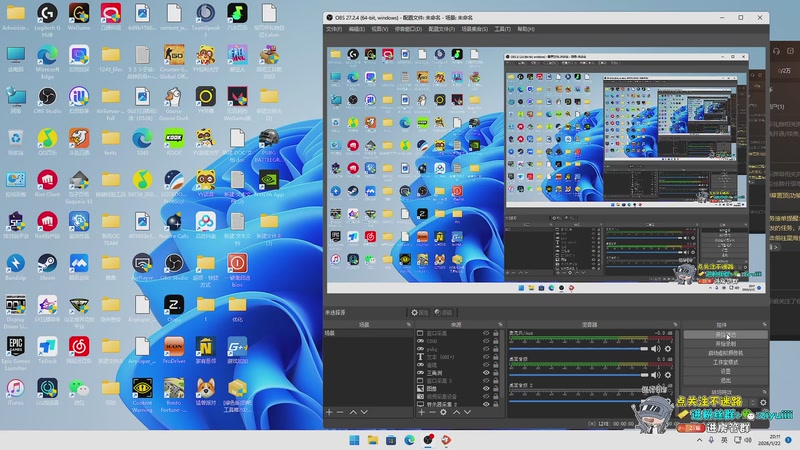Open the Epic Games Launcher shortcut
The height and width of the screenshot is (450, 800).
tap(16, 346)
